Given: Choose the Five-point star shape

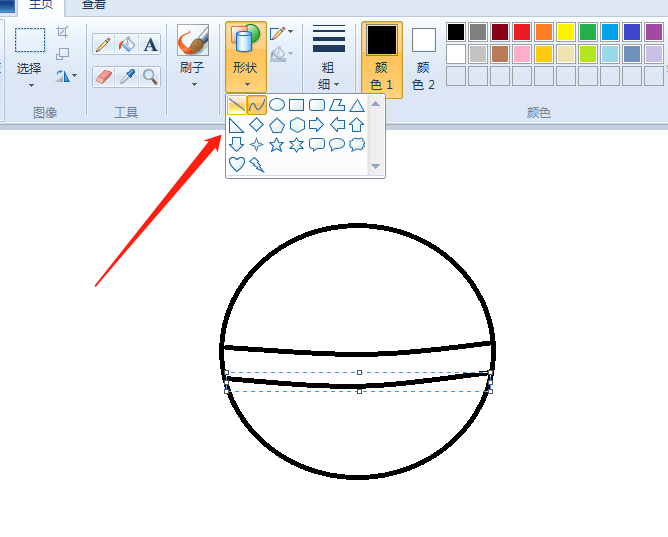Looking at the screenshot, I should [276, 145].
